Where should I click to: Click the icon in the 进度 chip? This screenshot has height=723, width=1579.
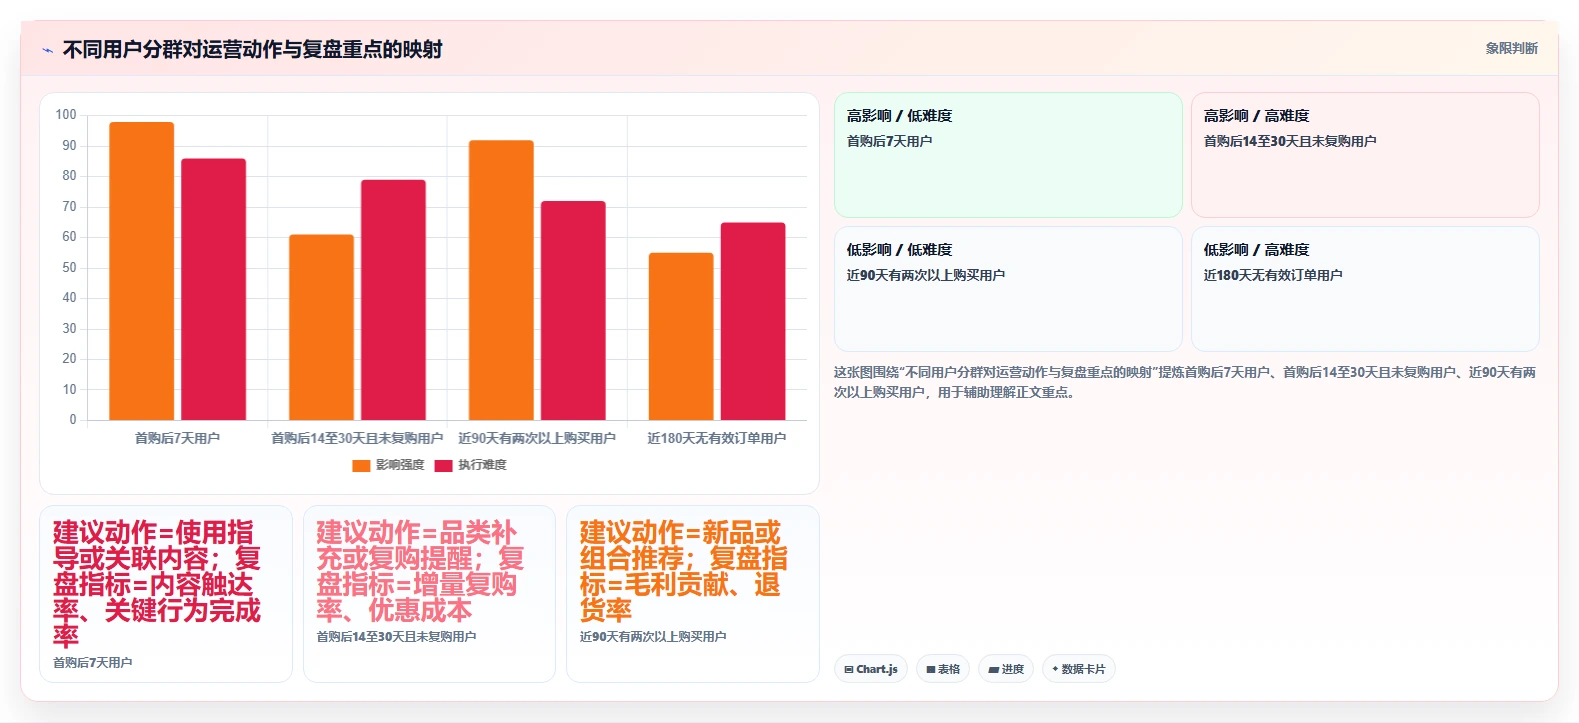994,670
